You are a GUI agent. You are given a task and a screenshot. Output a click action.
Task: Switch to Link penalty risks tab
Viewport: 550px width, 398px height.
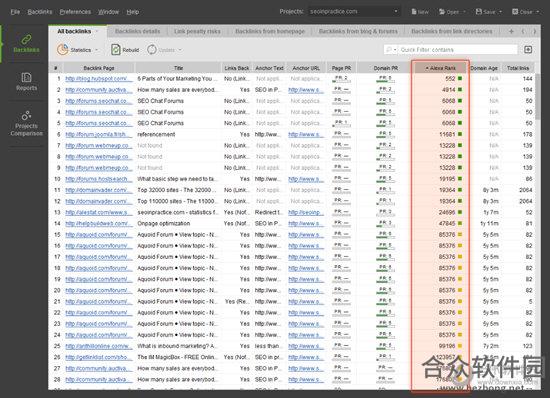point(197,31)
